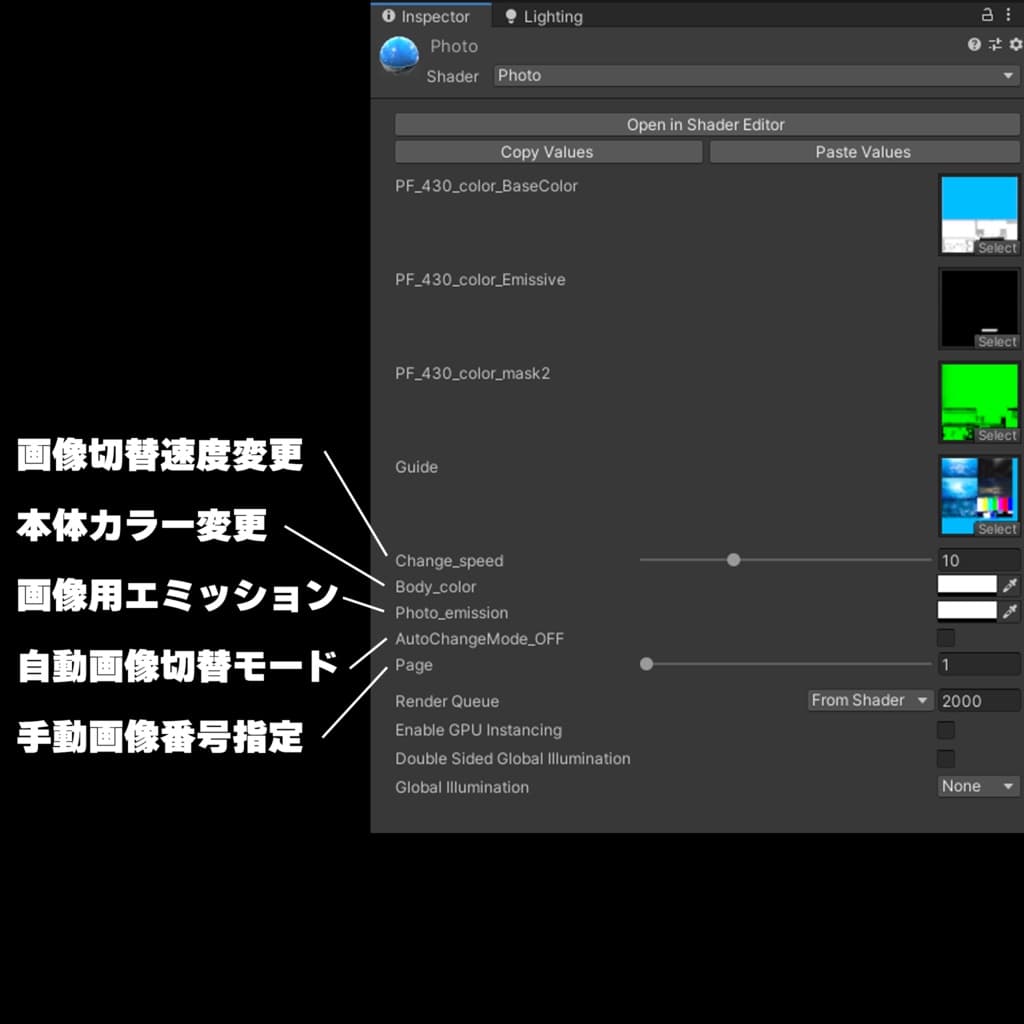Use the Photo_emission eyedropper icon

coord(1010,612)
